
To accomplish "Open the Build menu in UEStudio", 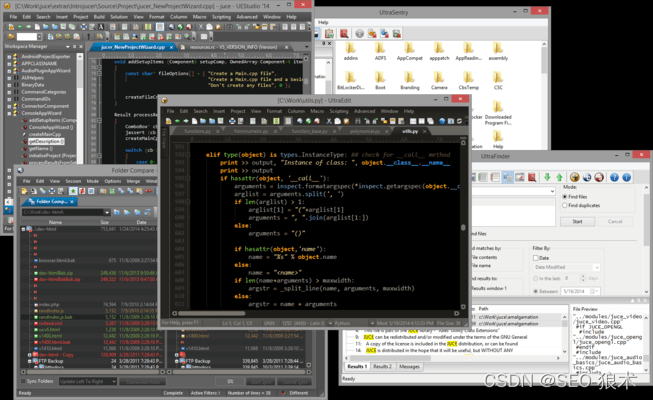I will click(99, 17).
